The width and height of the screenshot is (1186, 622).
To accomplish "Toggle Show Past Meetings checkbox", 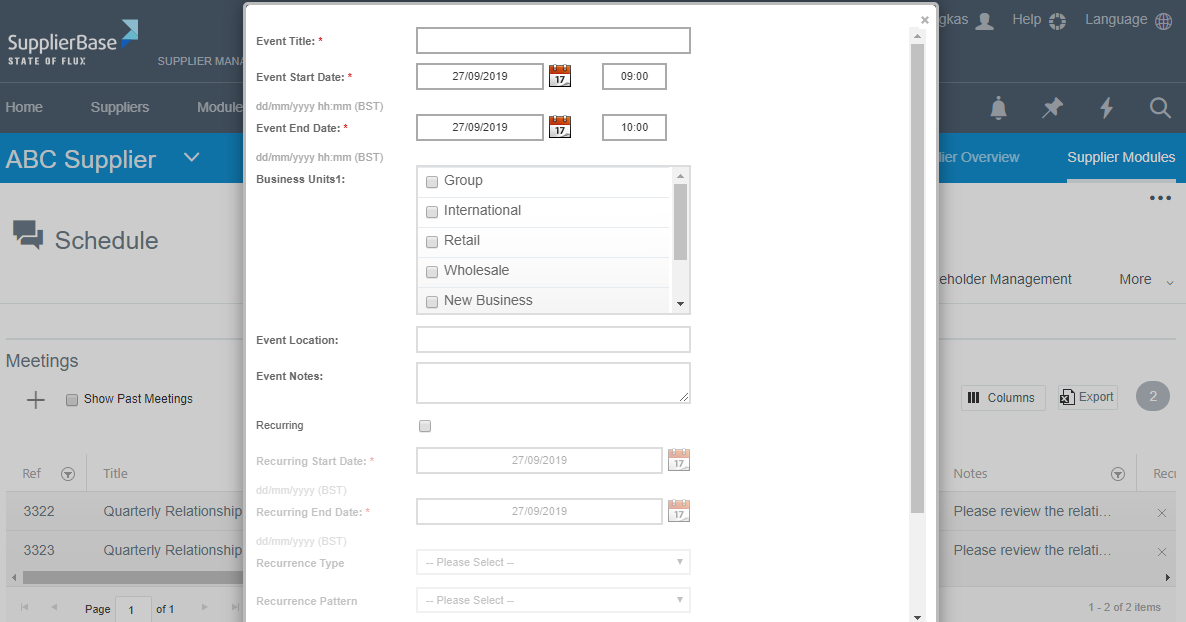I will pyautogui.click(x=72, y=400).
